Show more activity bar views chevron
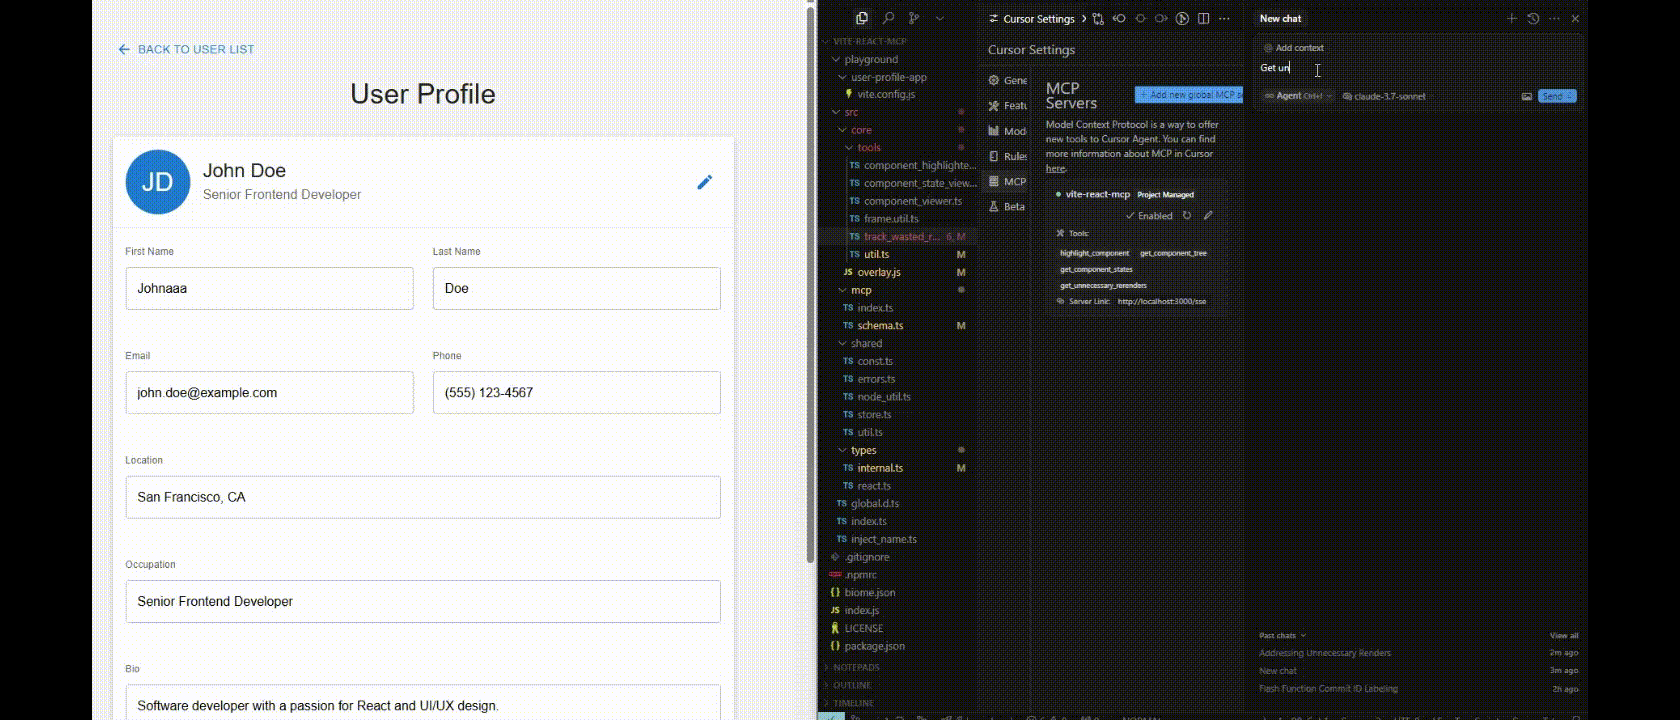 coord(939,18)
